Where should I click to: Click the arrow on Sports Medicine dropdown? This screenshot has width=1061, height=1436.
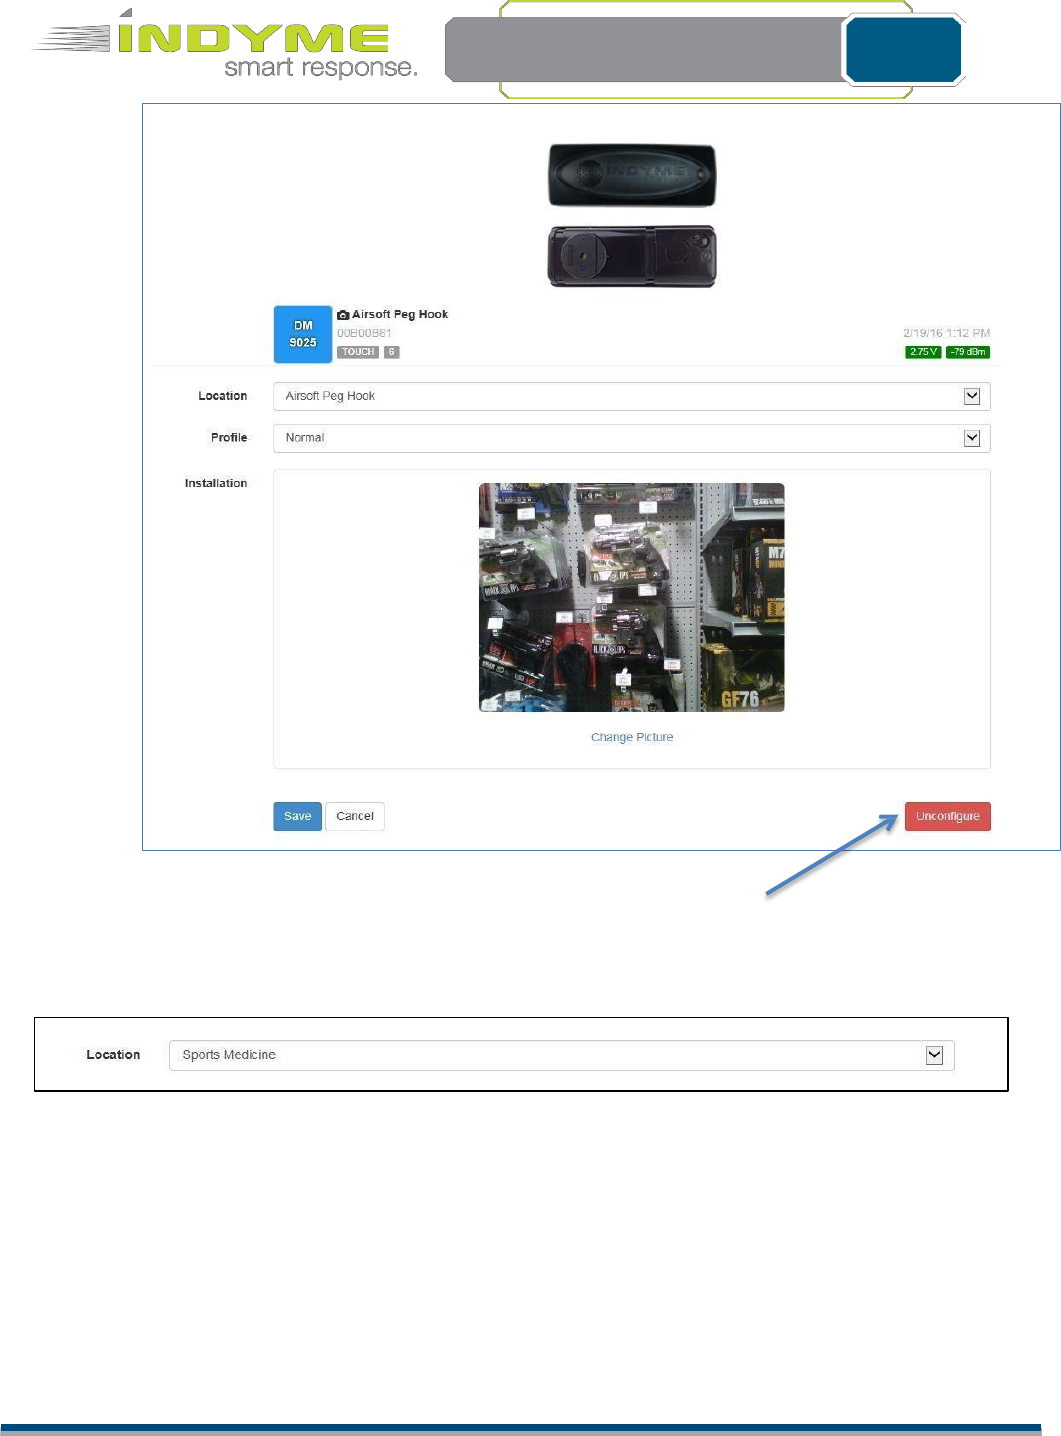coord(935,1055)
